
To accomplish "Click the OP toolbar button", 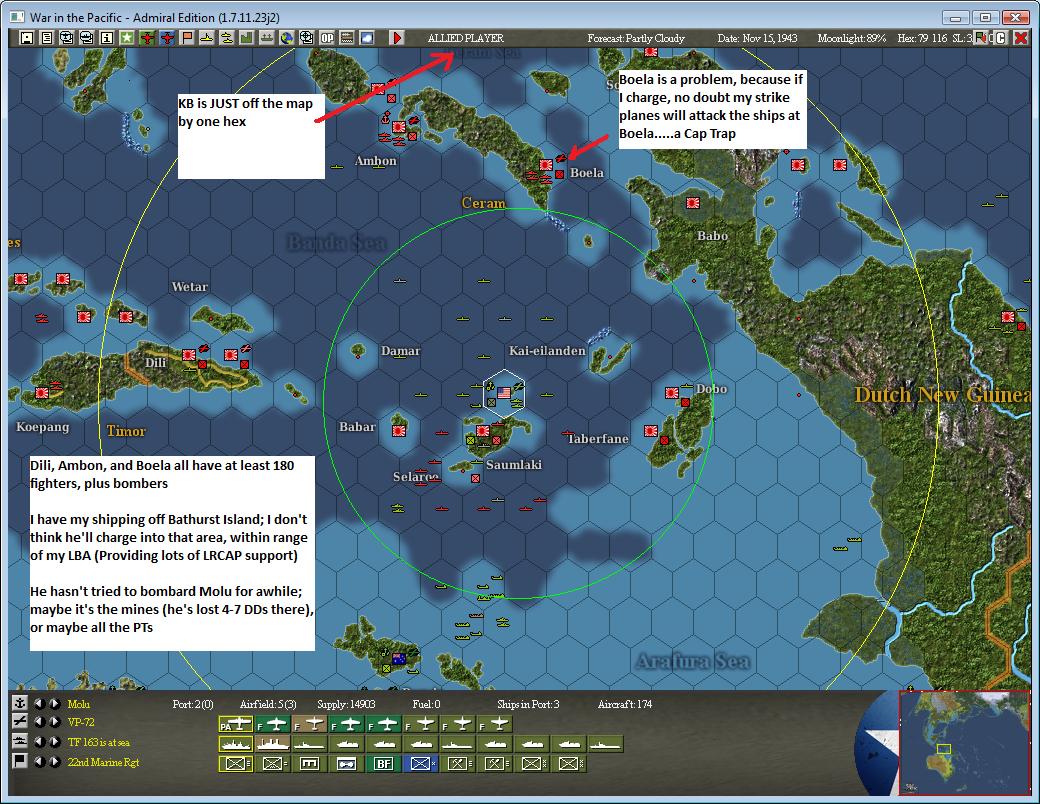I will point(327,38).
